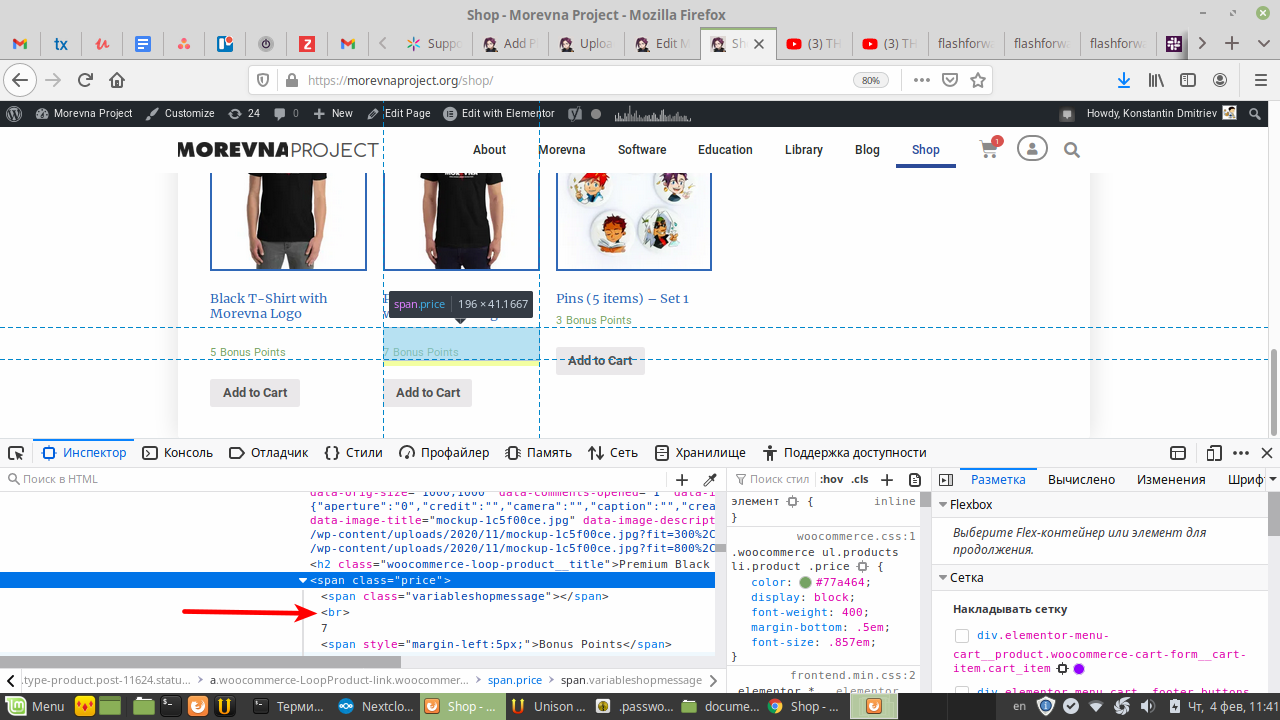Image resolution: width=1280 pixels, height=720 pixels.
Task: Open the Вычислено computed styles tab
Action: coord(1081,480)
